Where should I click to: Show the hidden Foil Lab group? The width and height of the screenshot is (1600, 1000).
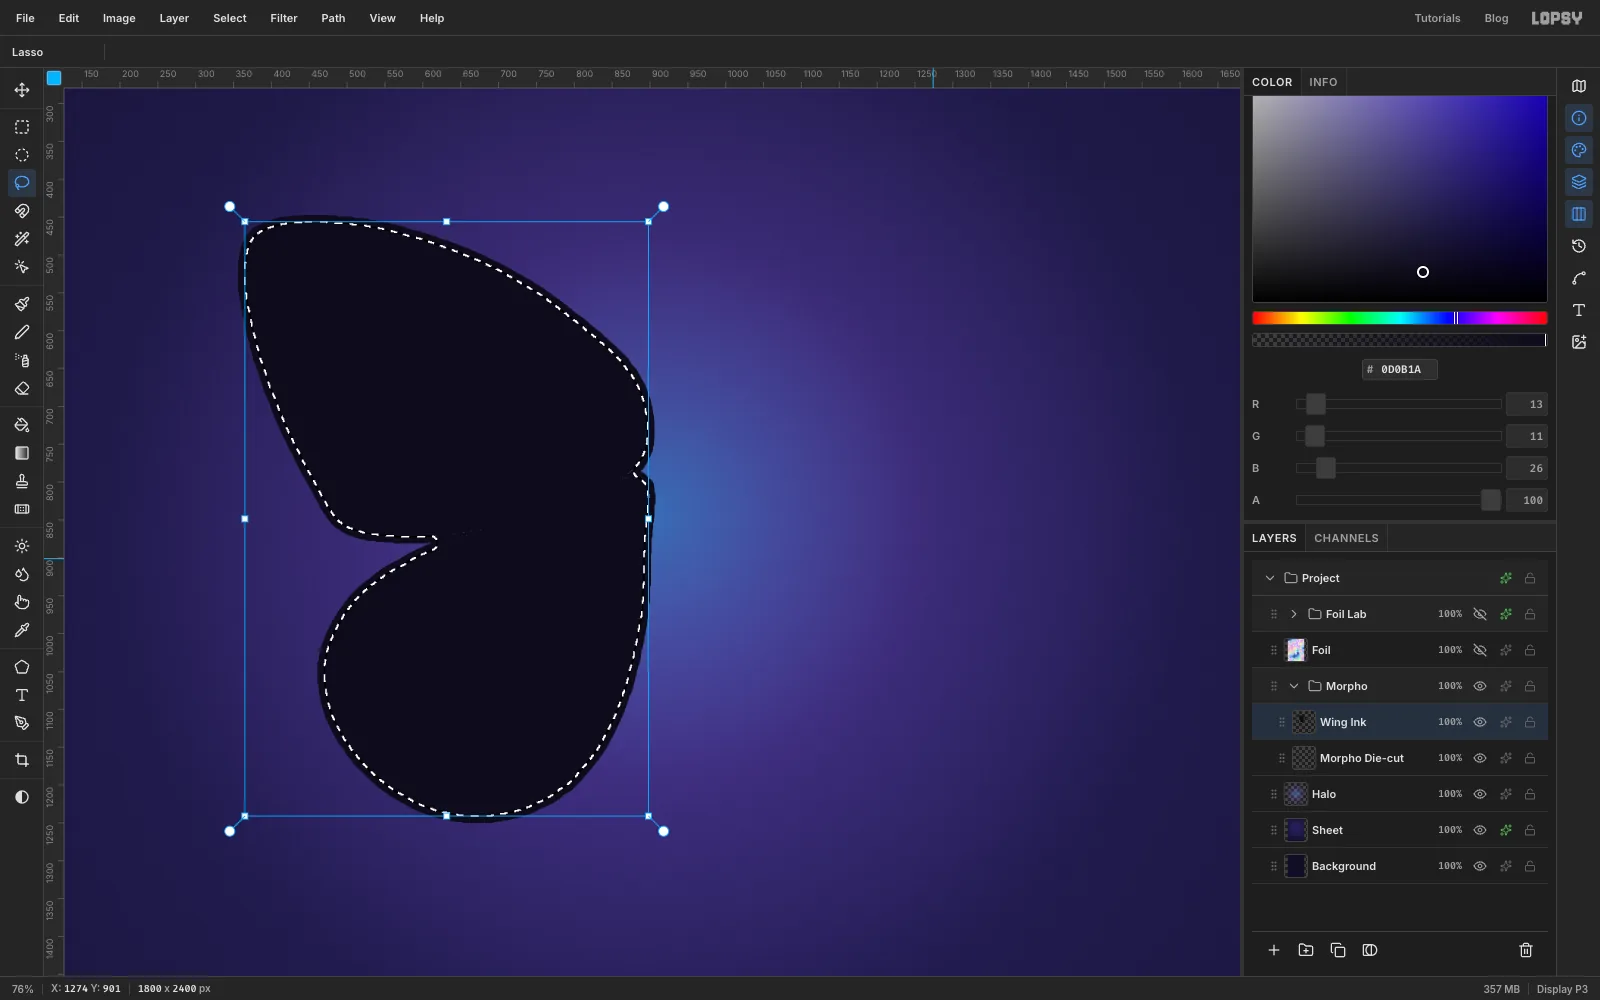pos(1480,614)
